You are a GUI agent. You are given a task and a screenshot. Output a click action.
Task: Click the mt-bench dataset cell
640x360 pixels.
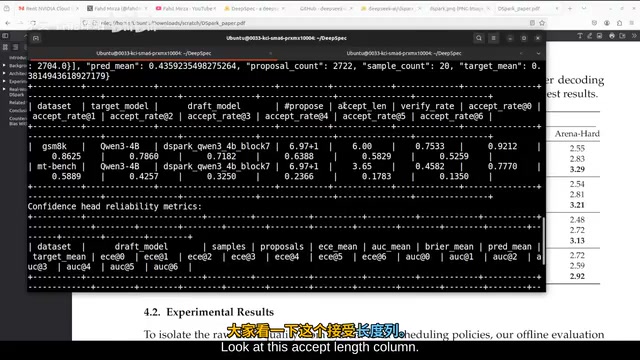pyautogui.click(x=56, y=166)
